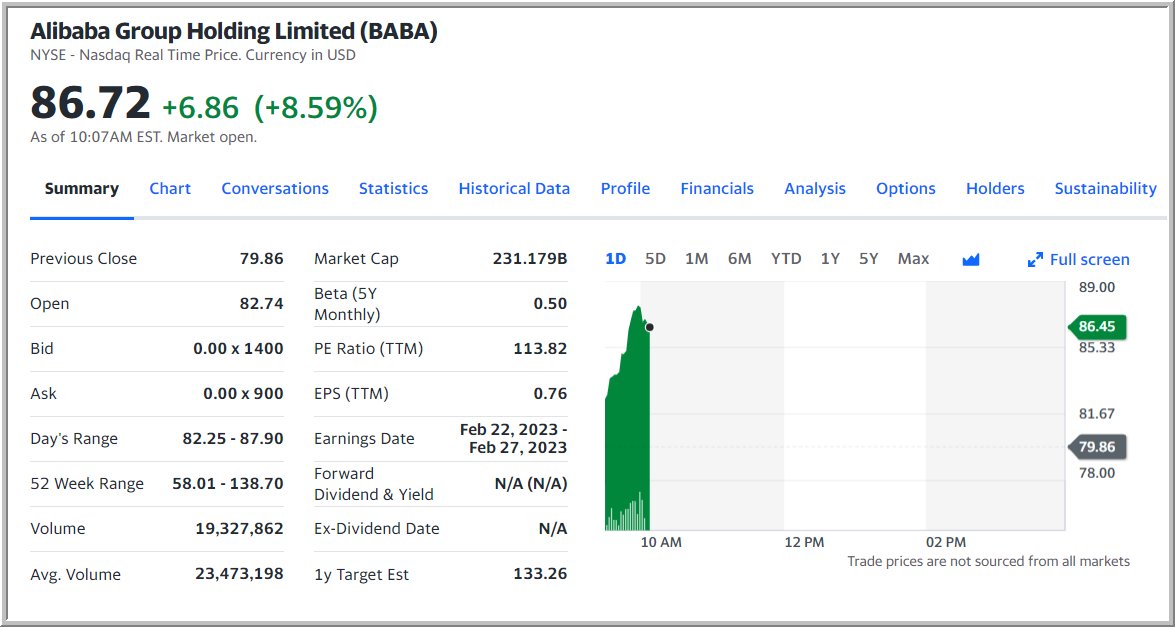This screenshot has width=1175, height=627.
Task: Click the 10 AM axis label
Action: tap(661, 542)
